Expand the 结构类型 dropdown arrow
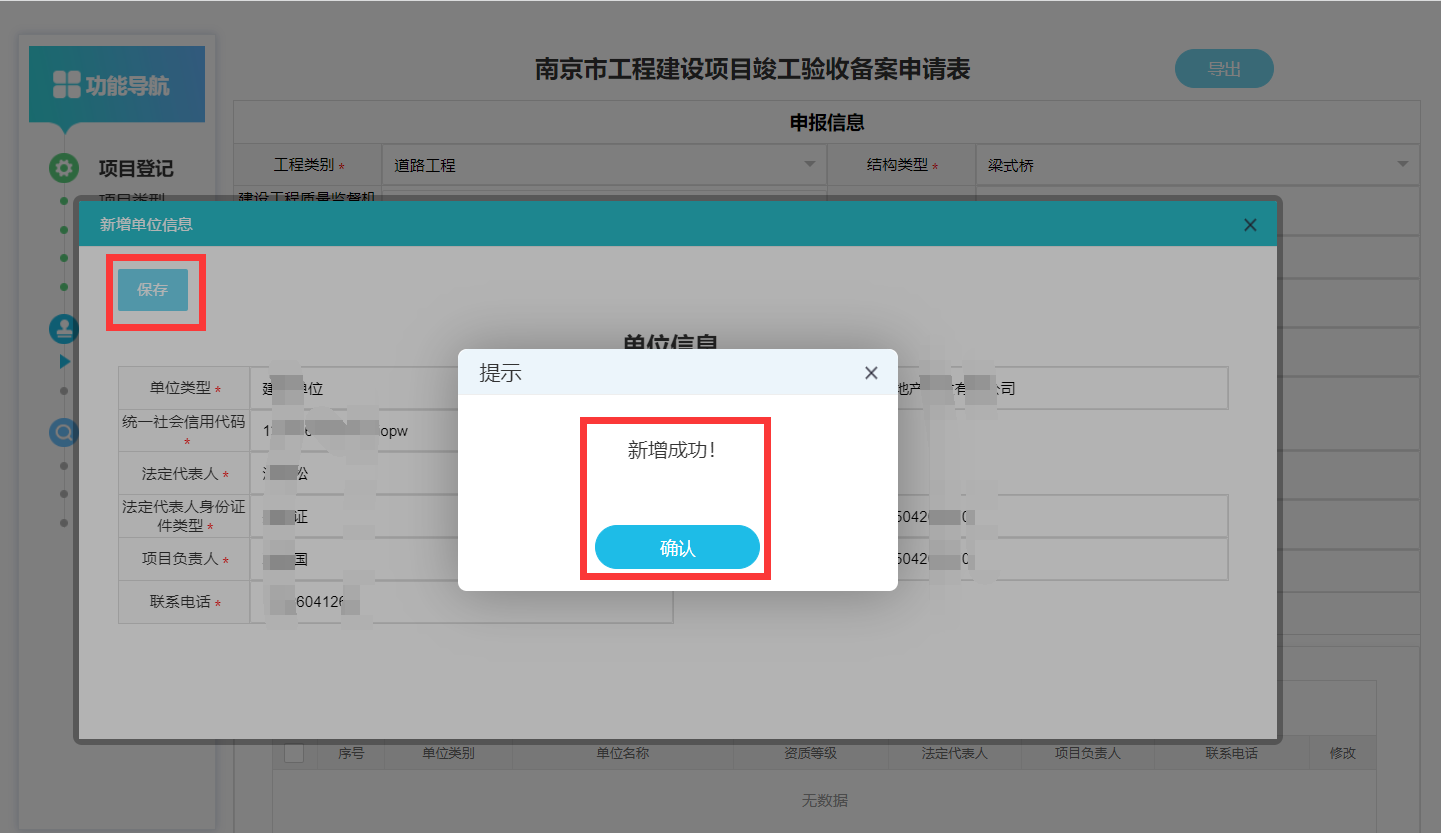Viewport: 1441px width, 833px height. click(1402, 165)
